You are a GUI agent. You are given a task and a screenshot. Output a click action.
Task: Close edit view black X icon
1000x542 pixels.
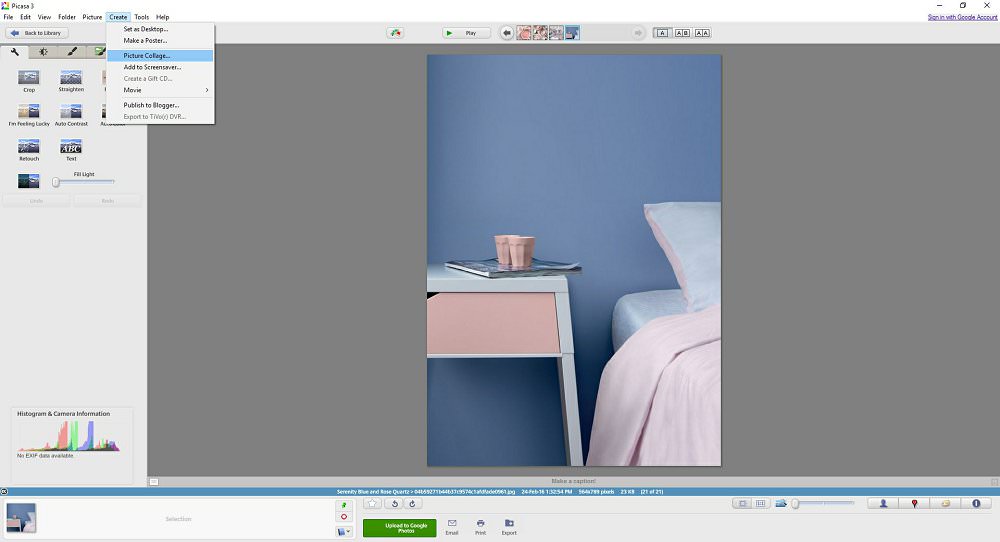pyautogui.click(x=4, y=492)
